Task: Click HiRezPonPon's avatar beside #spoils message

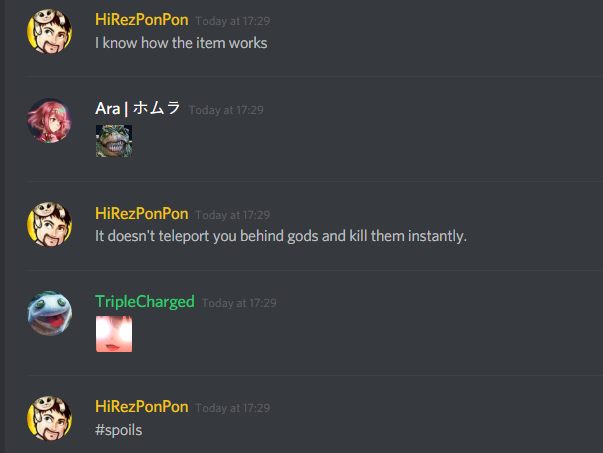Action: pyautogui.click(x=49, y=418)
